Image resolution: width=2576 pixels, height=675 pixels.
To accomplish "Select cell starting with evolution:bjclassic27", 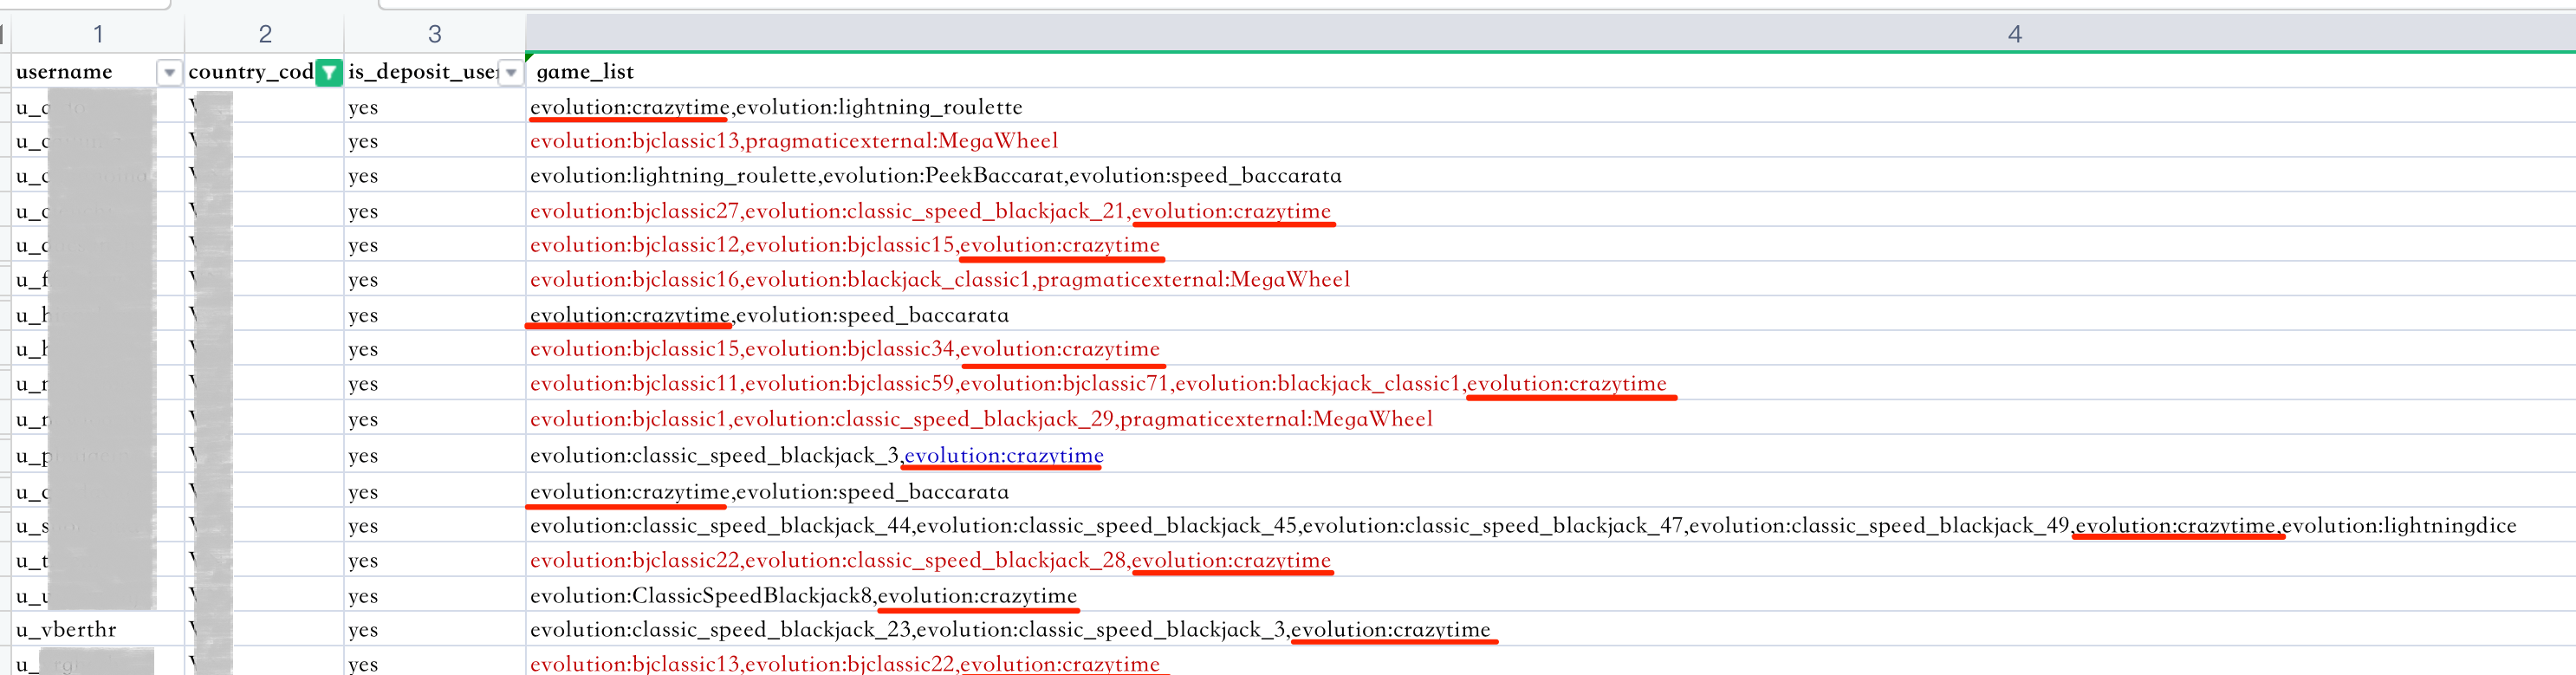I will coord(1551,211).
